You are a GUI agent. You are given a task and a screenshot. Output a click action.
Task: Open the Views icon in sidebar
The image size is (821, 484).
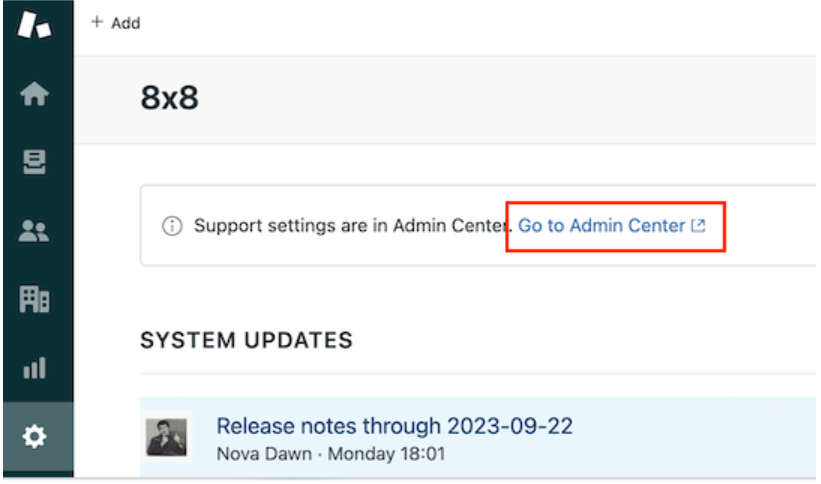pos(35,163)
